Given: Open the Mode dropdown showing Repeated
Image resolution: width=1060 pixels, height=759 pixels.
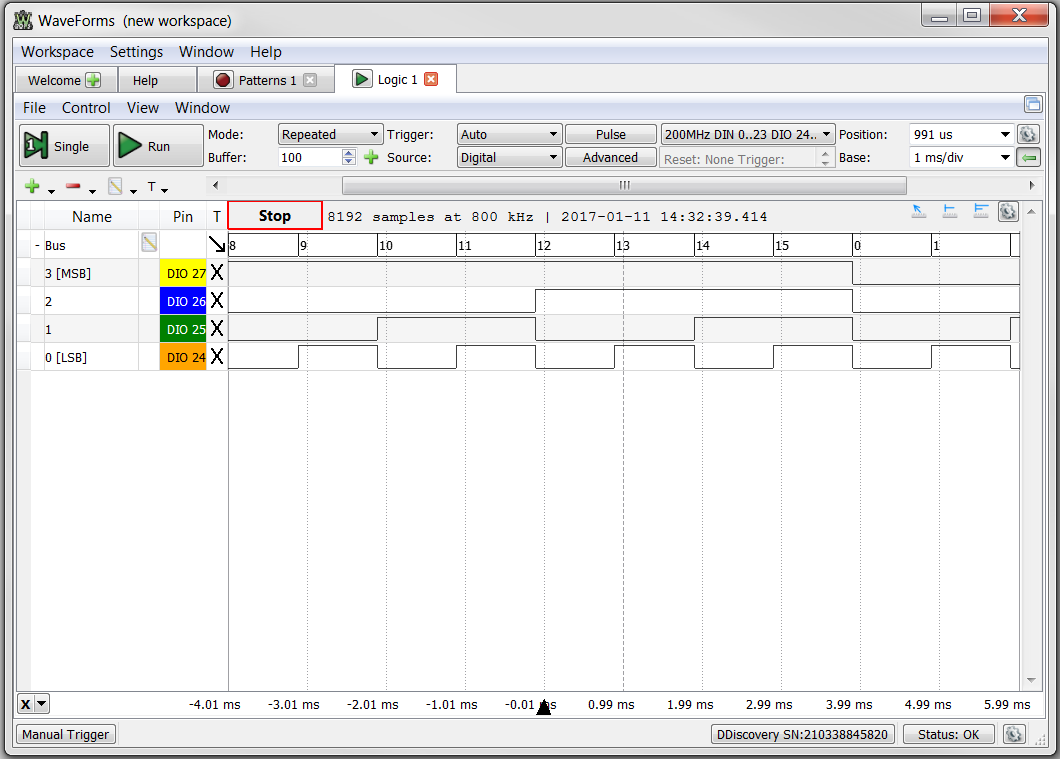Looking at the screenshot, I should coord(331,134).
